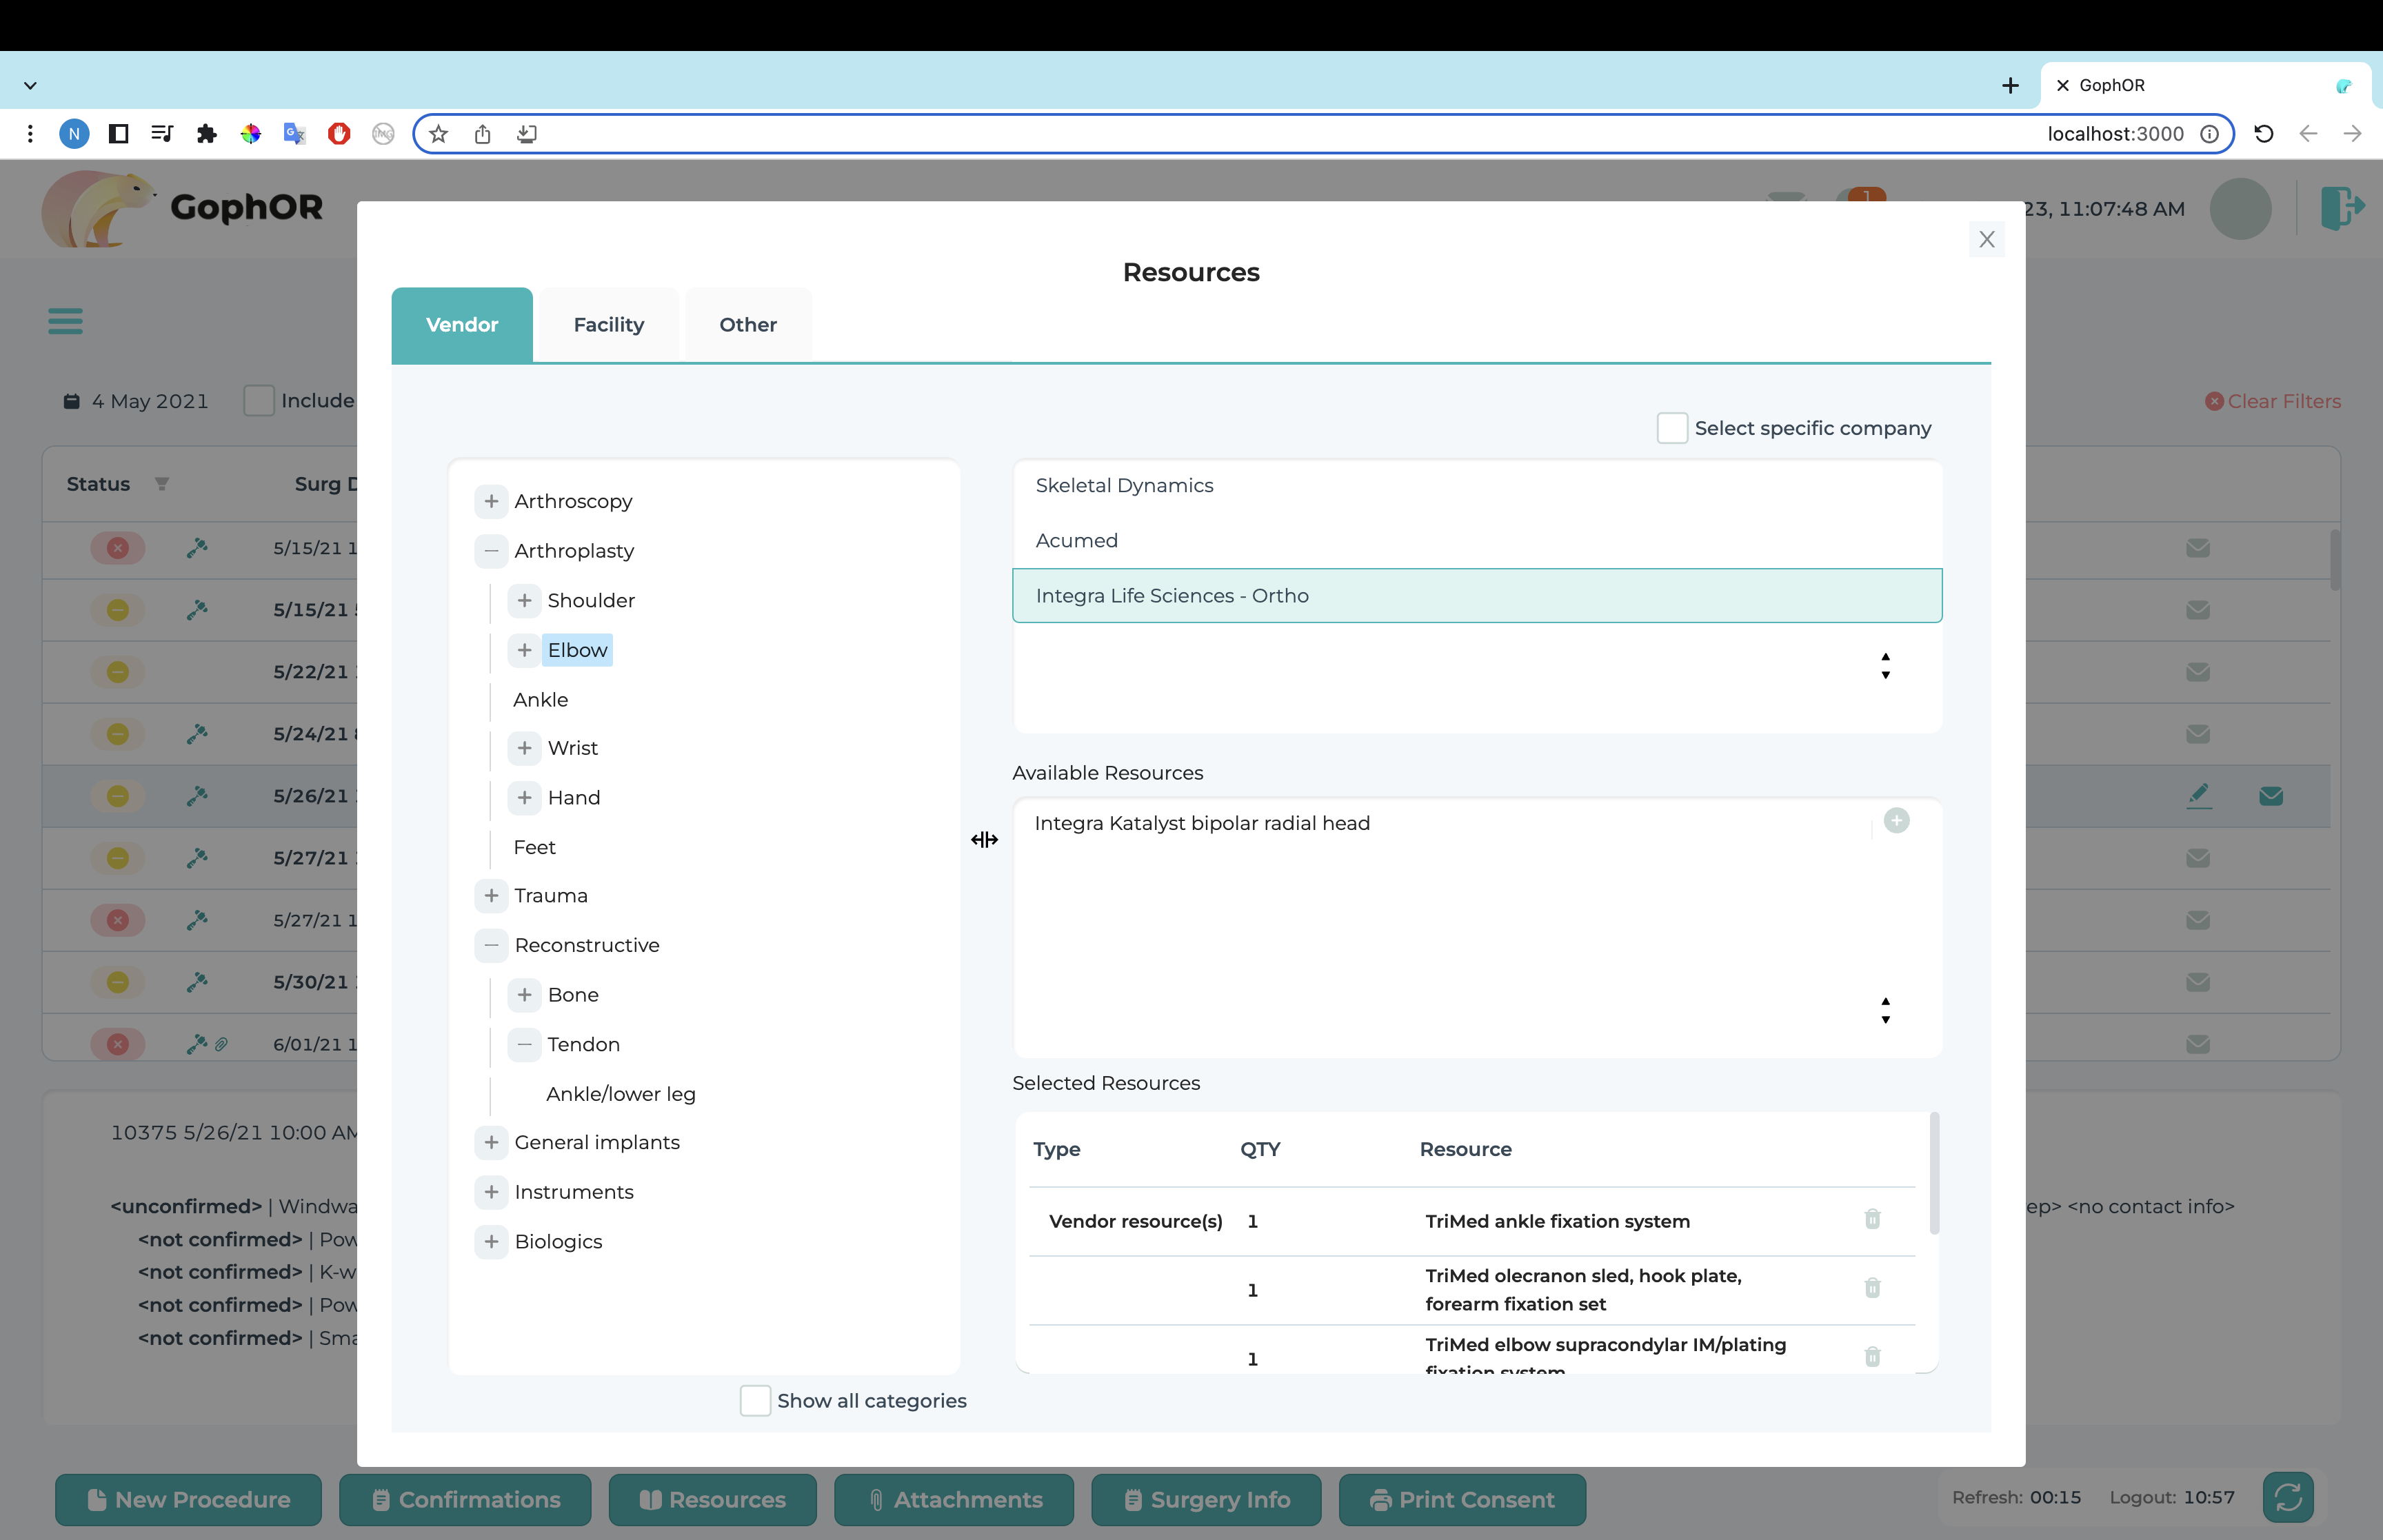This screenshot has width=2383, height=1540.
Task: Click available resources stepper arrows
Action: (1885, 1010)
